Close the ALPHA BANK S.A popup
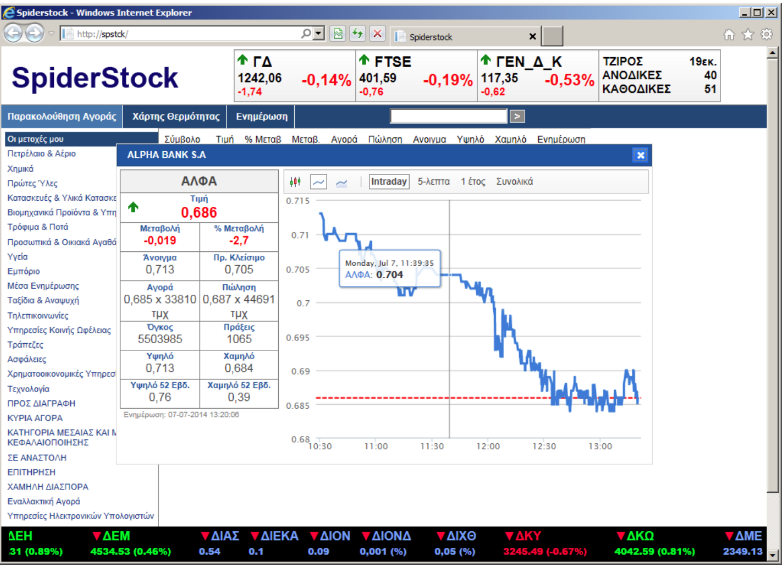The image size is (783, 568). (640, 155)
